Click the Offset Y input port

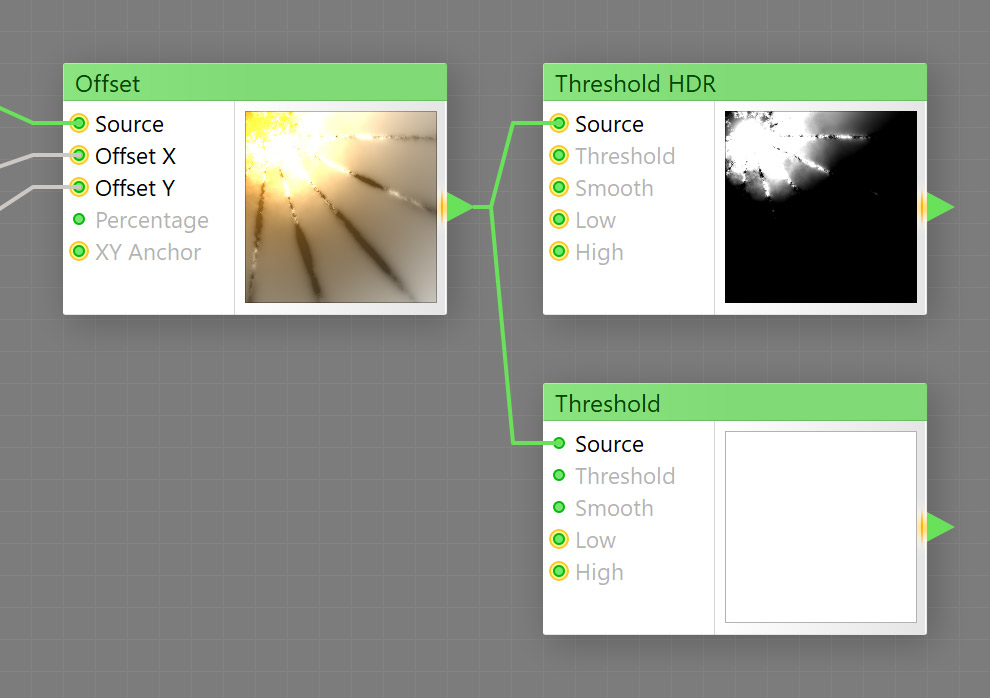(x=79, y=187)
